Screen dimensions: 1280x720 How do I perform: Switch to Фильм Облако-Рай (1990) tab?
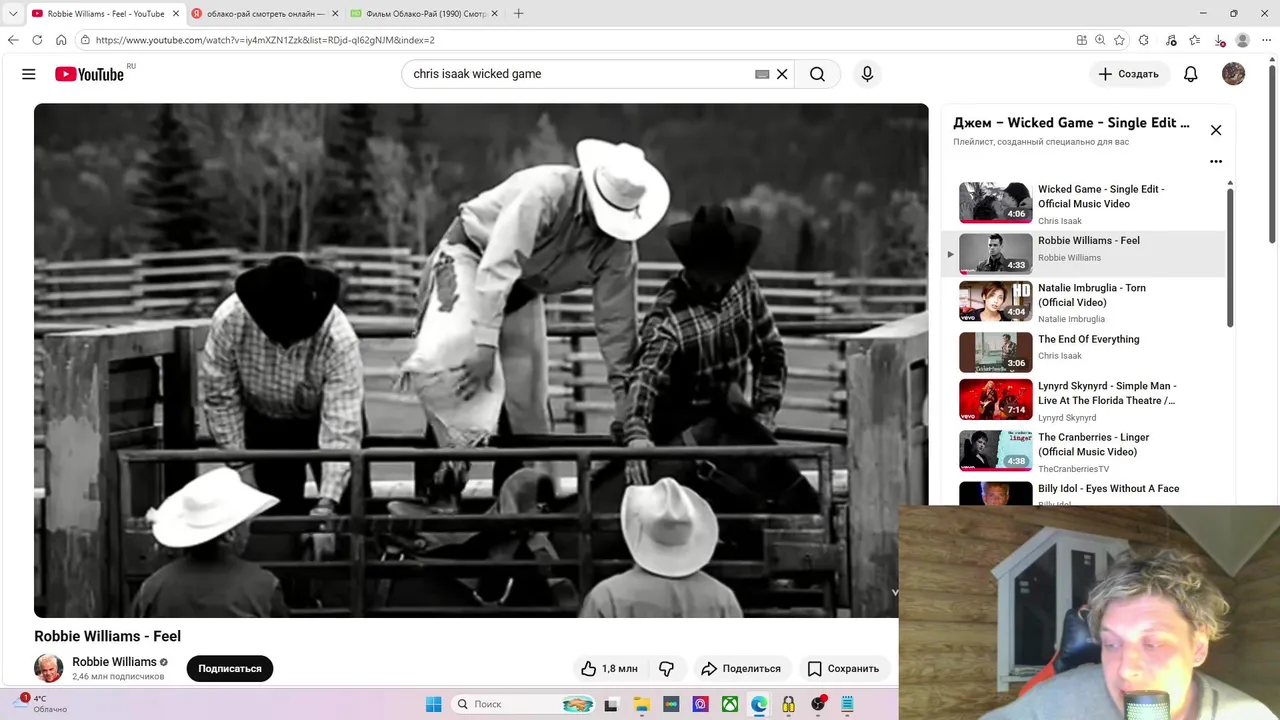point(422,14)
